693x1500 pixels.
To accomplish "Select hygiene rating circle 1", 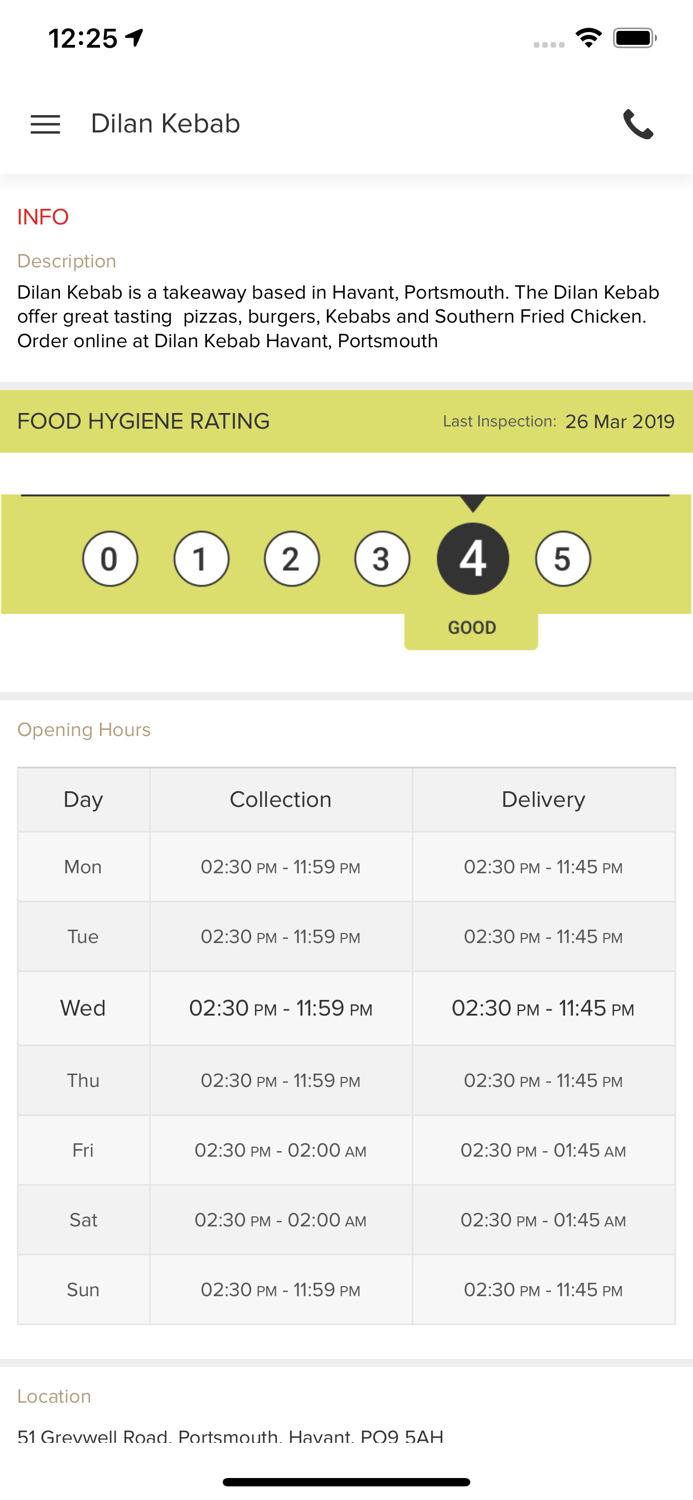I will [x=201, y=559].
